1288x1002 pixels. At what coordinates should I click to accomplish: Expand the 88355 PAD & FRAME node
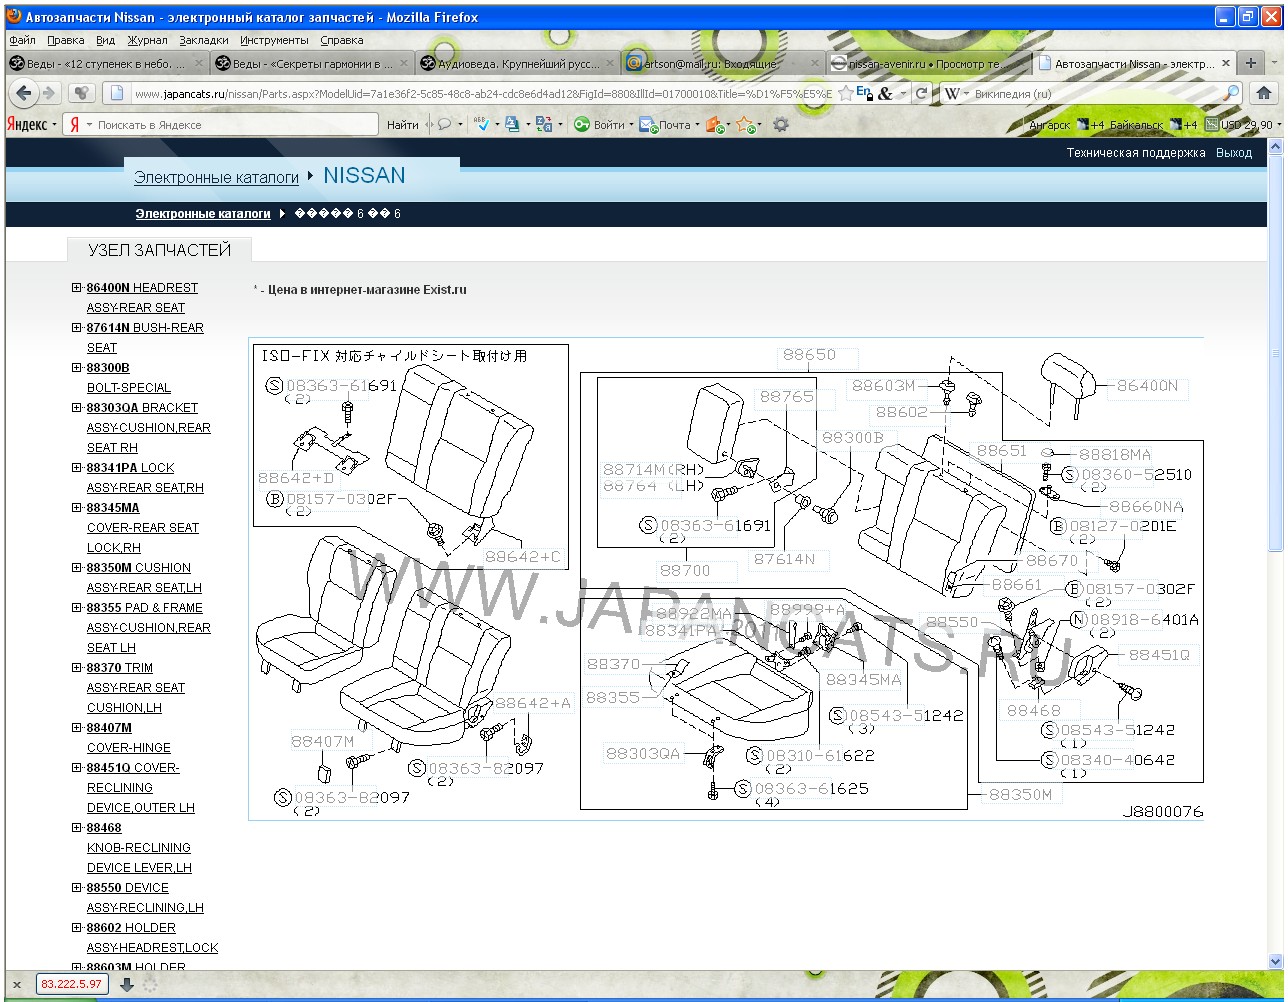click(77, 607)
